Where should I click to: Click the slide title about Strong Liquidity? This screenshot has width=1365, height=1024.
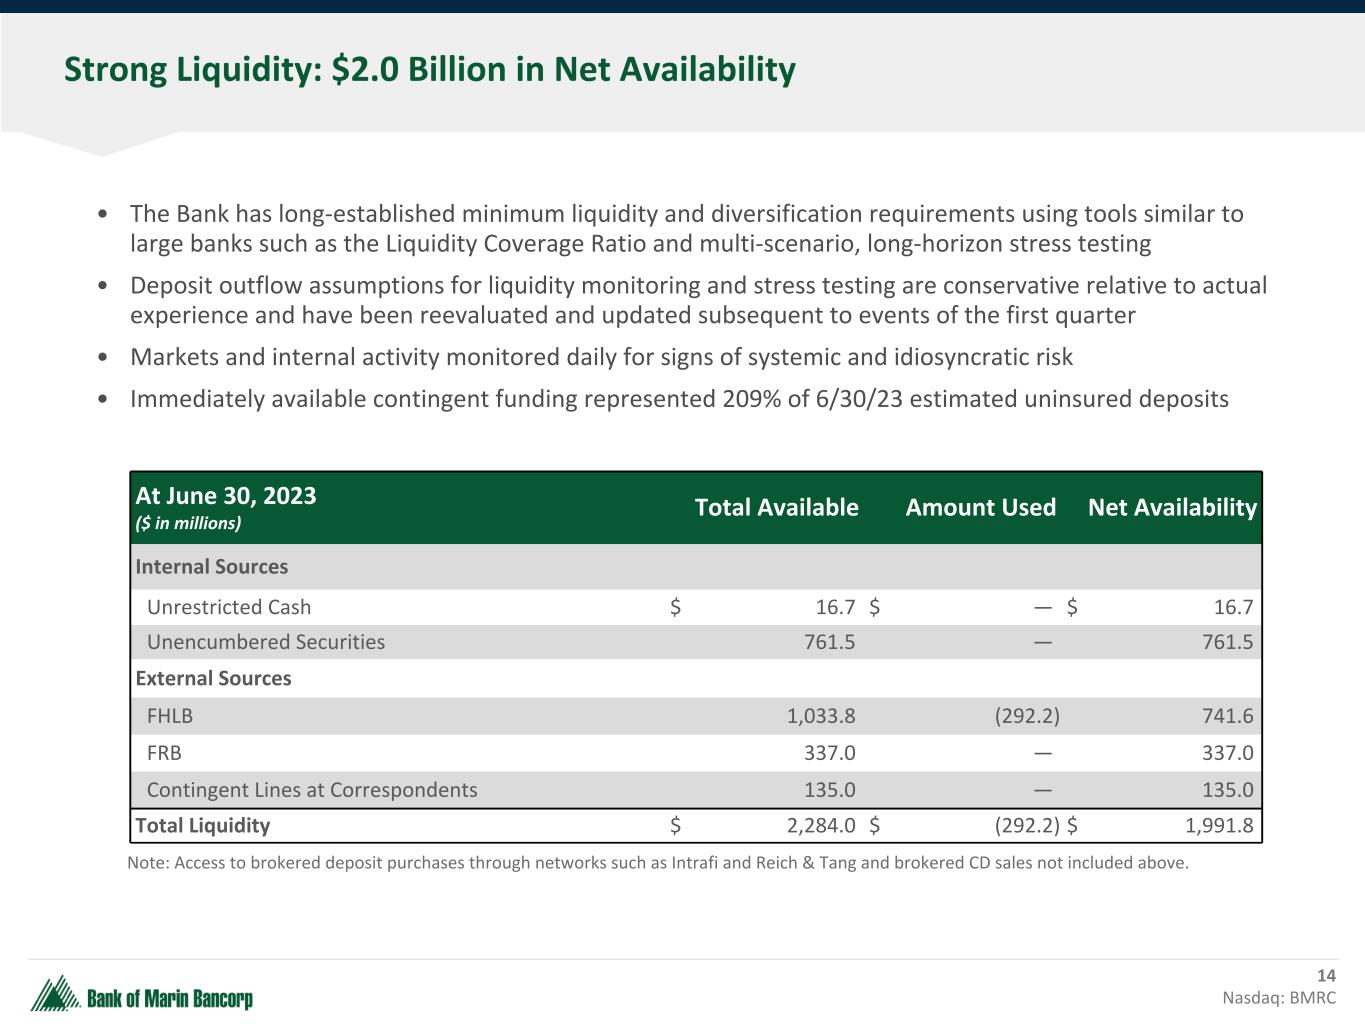[x=429, y=70]
